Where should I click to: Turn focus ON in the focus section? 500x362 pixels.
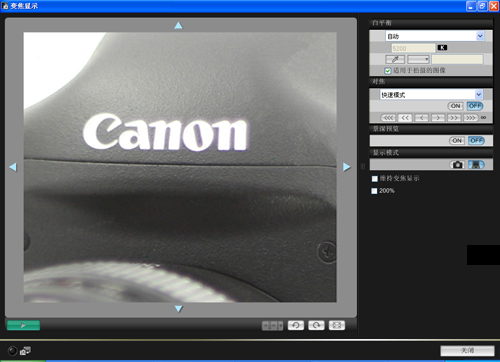pos(455,106)
